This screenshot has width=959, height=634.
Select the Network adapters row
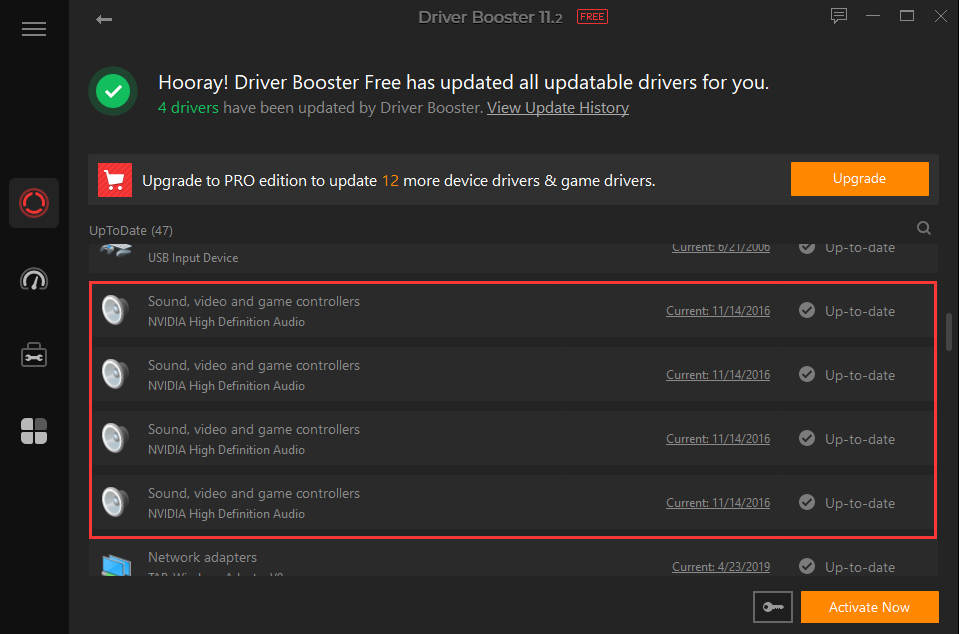point(513,558)
